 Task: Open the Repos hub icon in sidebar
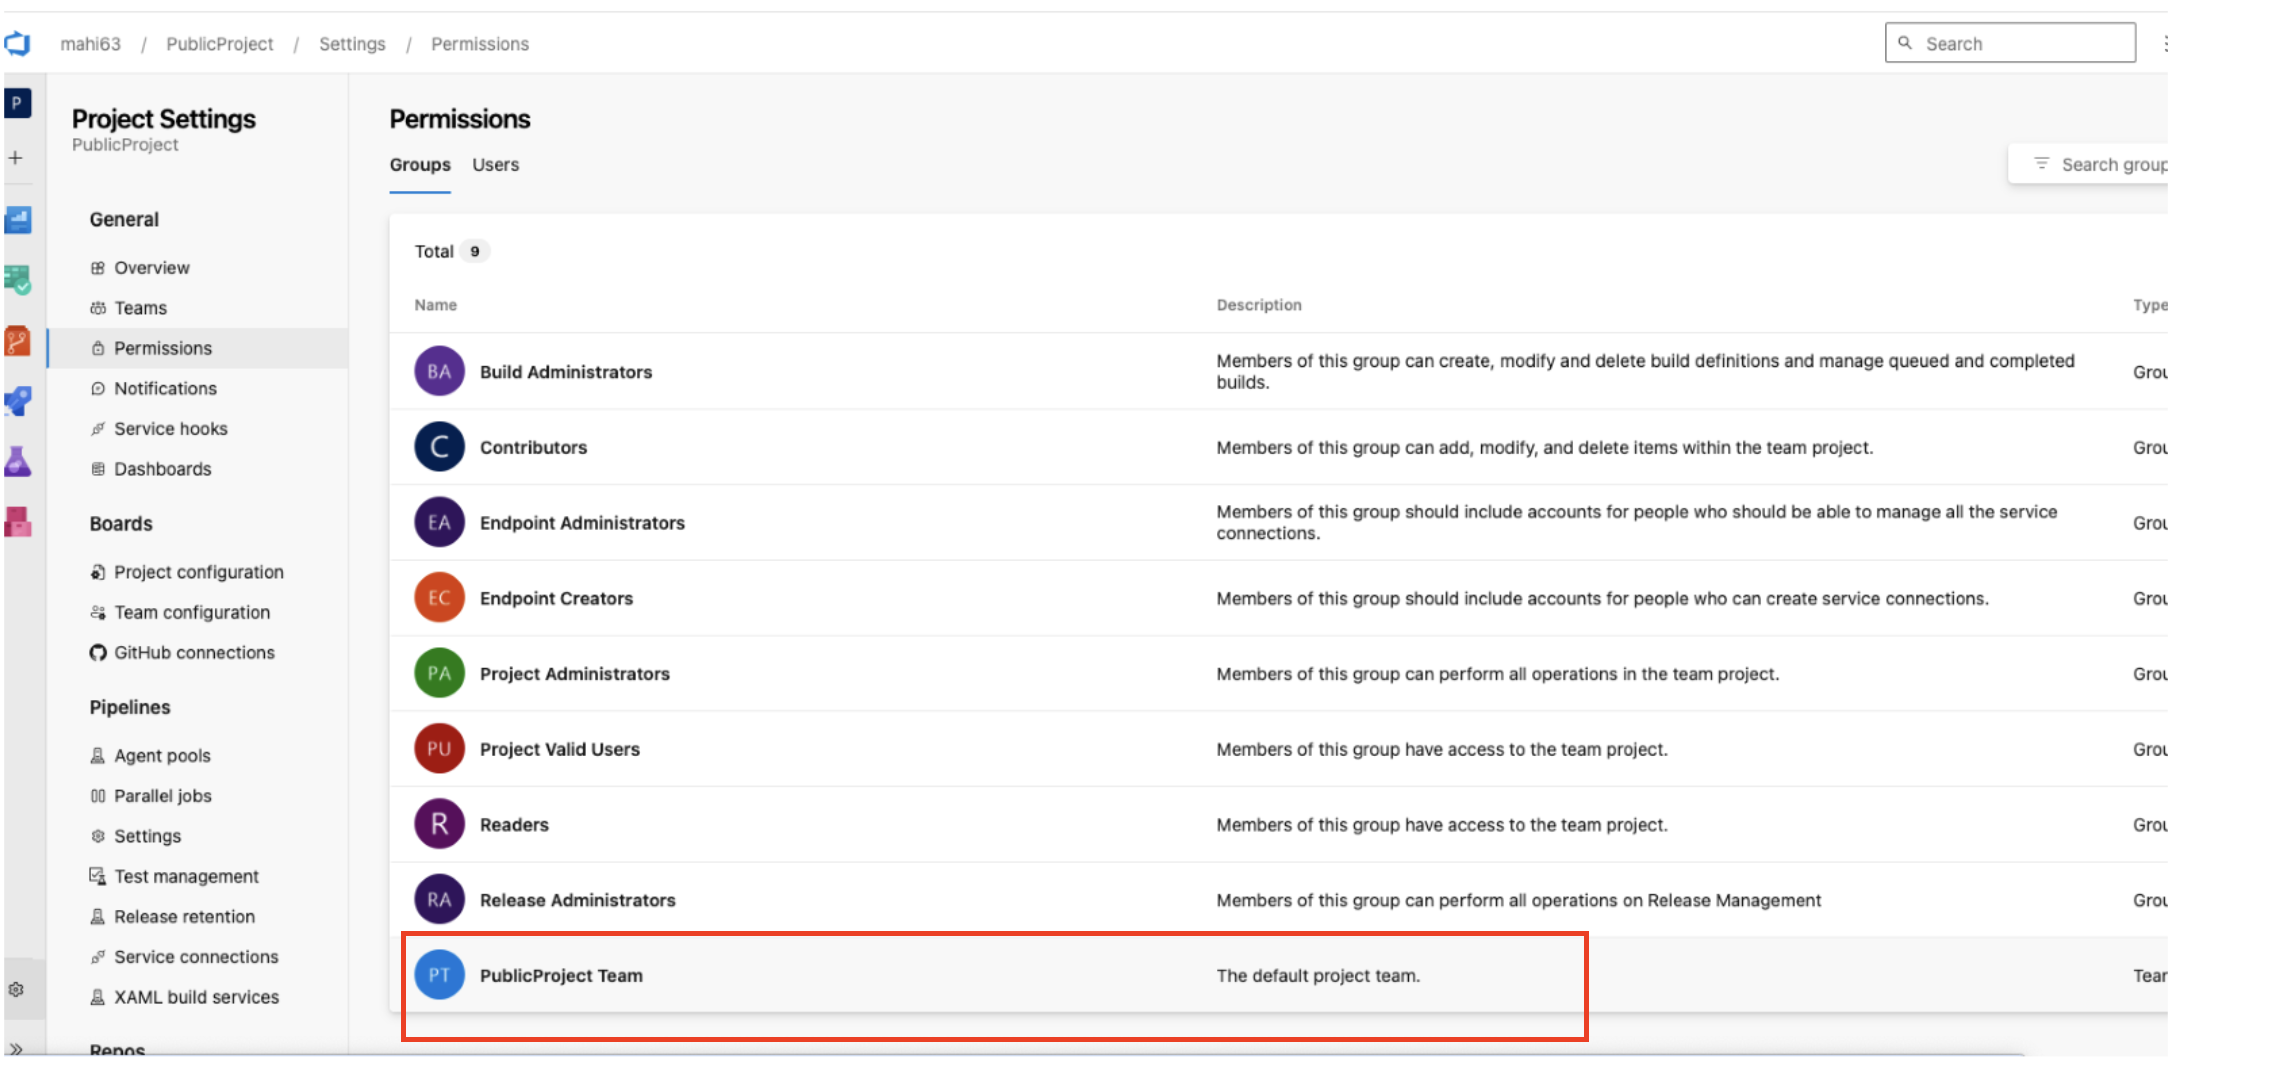(x=18, y=341)
